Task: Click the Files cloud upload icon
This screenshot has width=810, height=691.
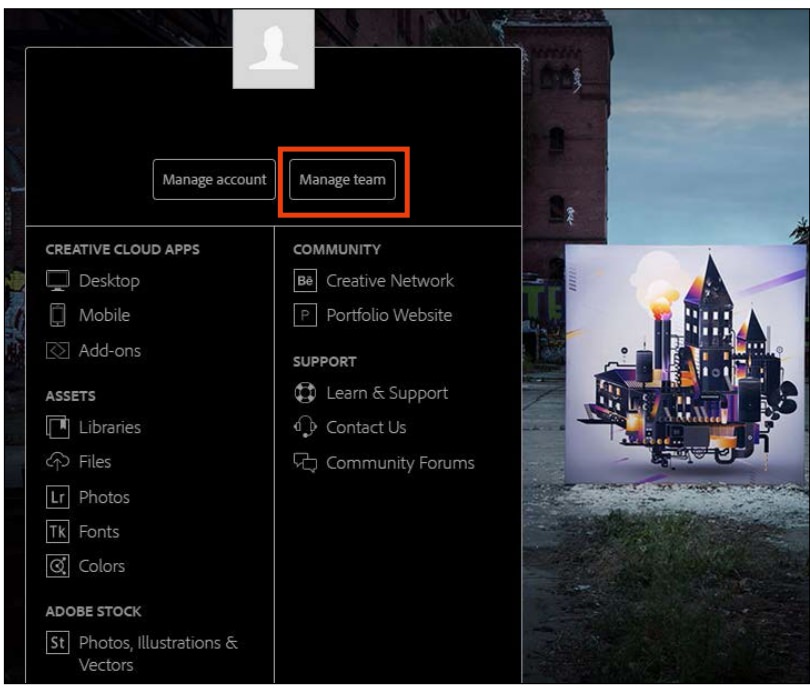Action: (57, 461)
